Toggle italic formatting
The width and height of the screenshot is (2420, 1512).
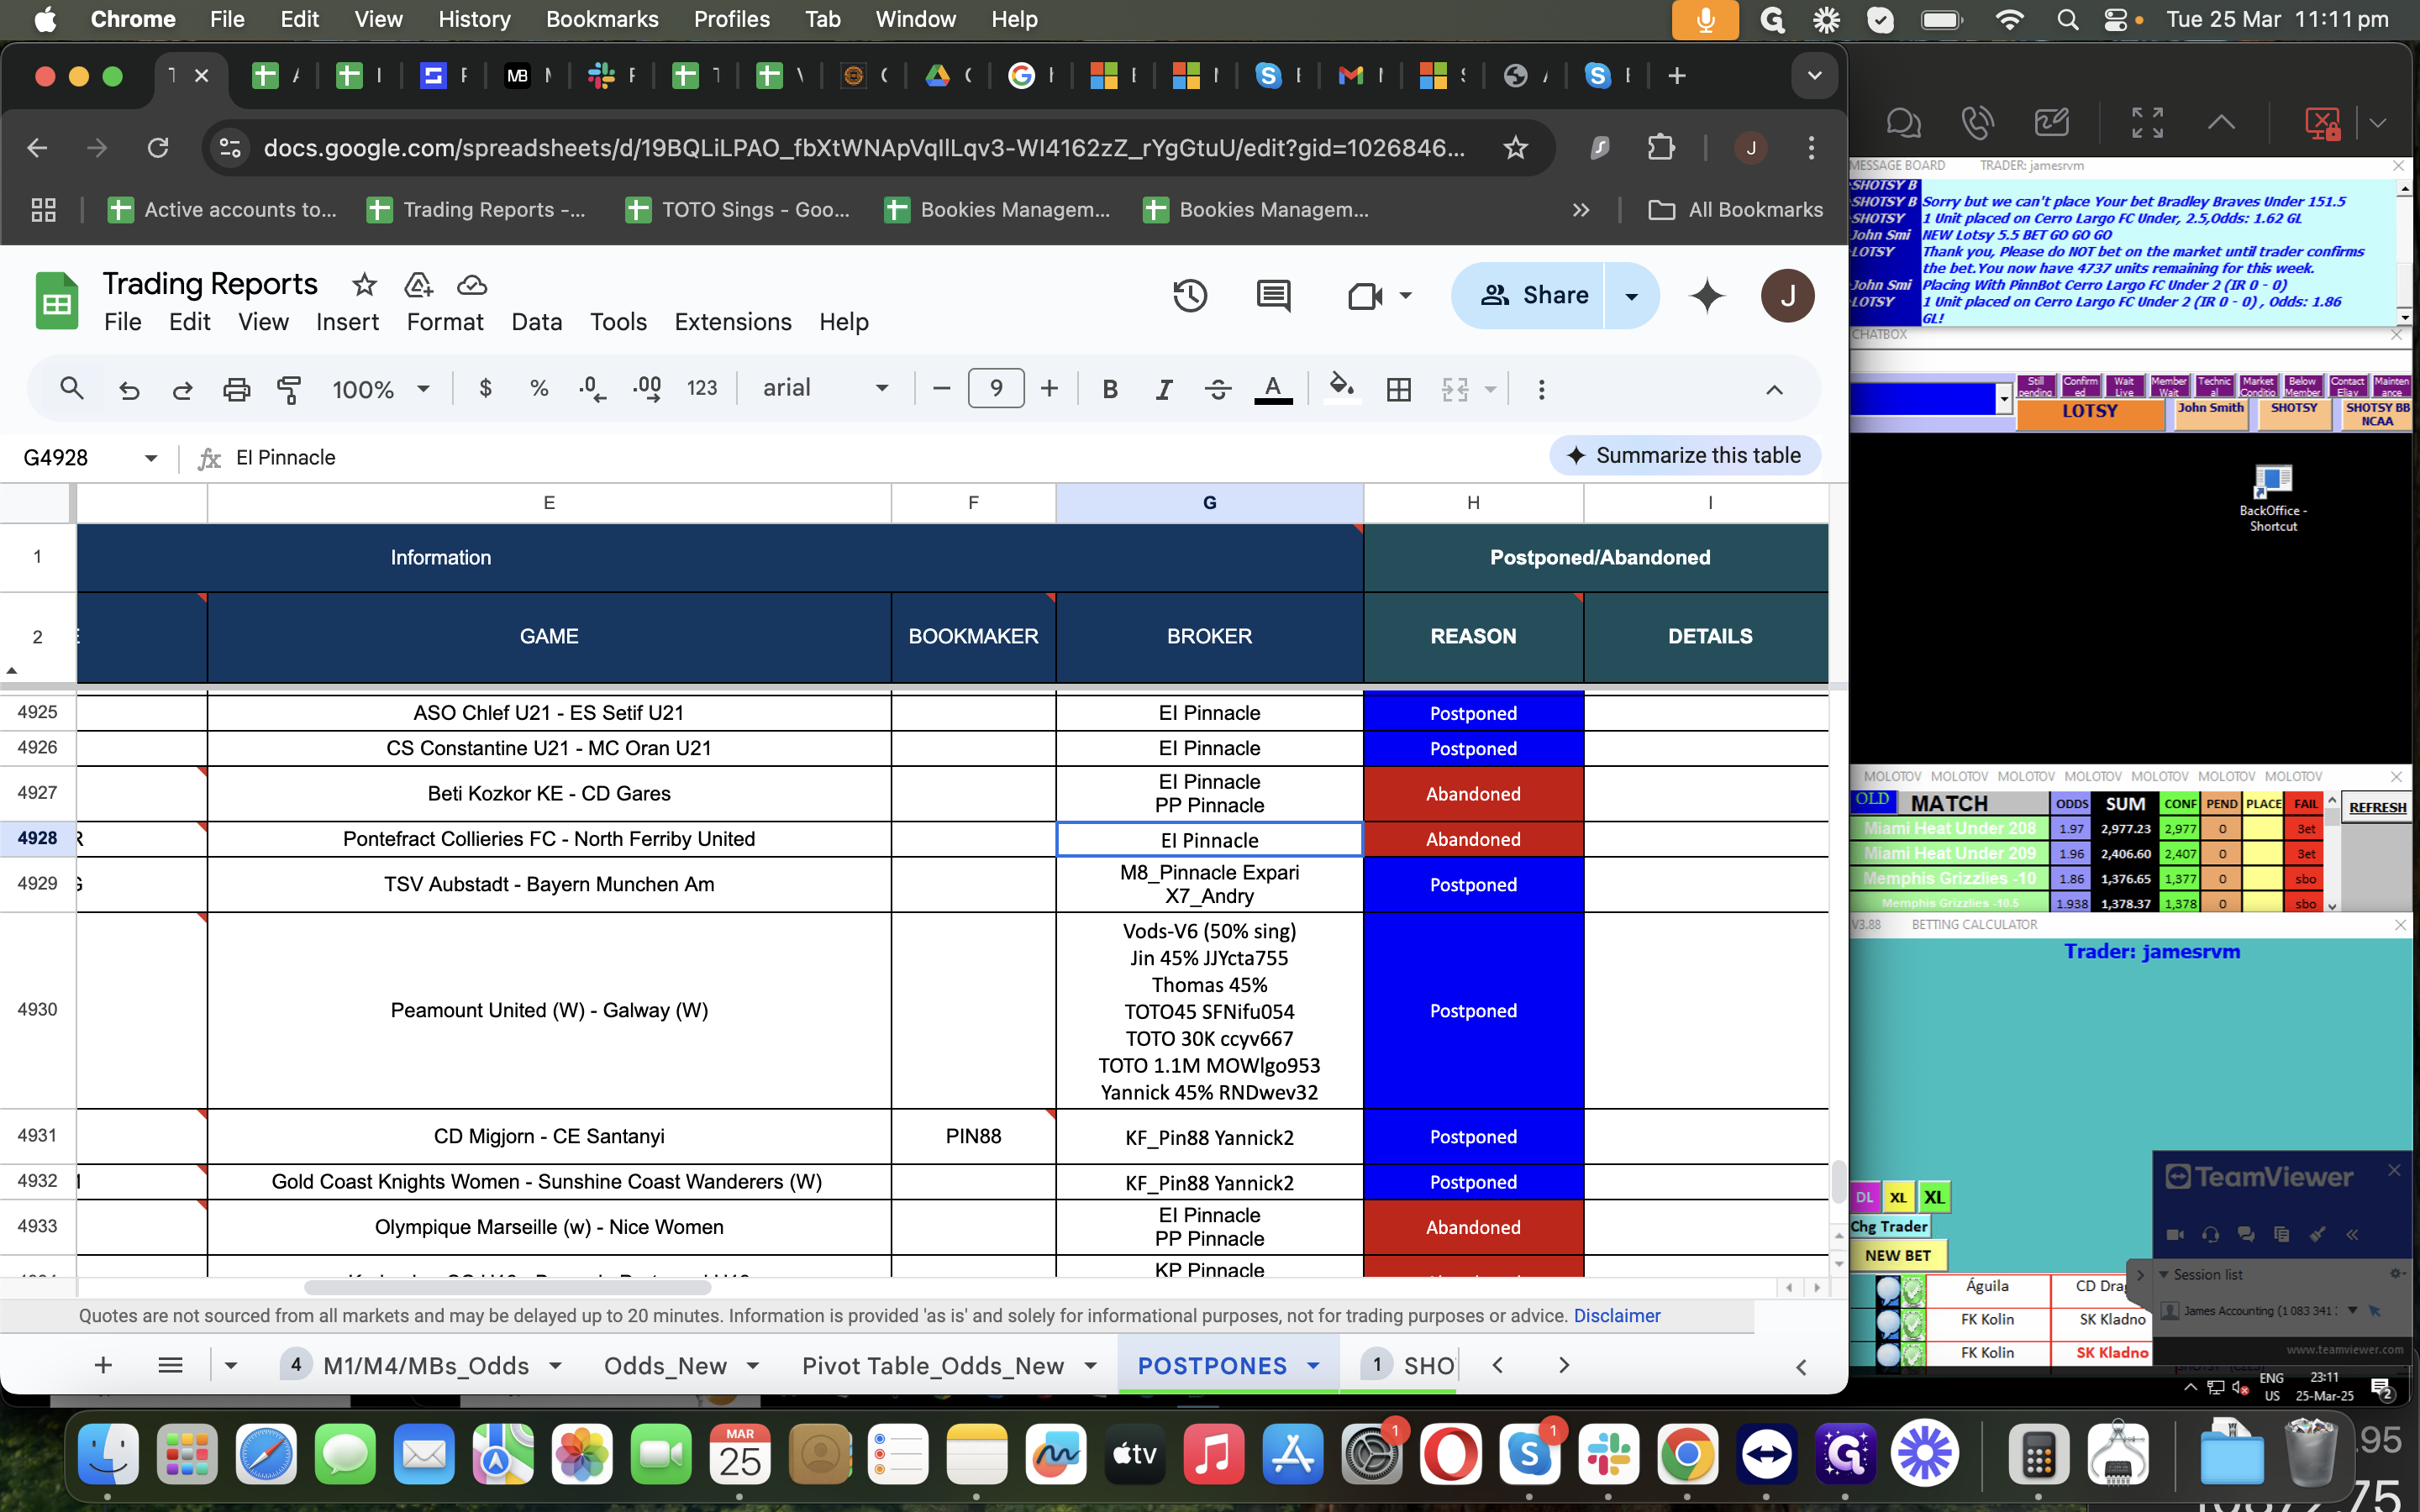tap(1163, 389)
